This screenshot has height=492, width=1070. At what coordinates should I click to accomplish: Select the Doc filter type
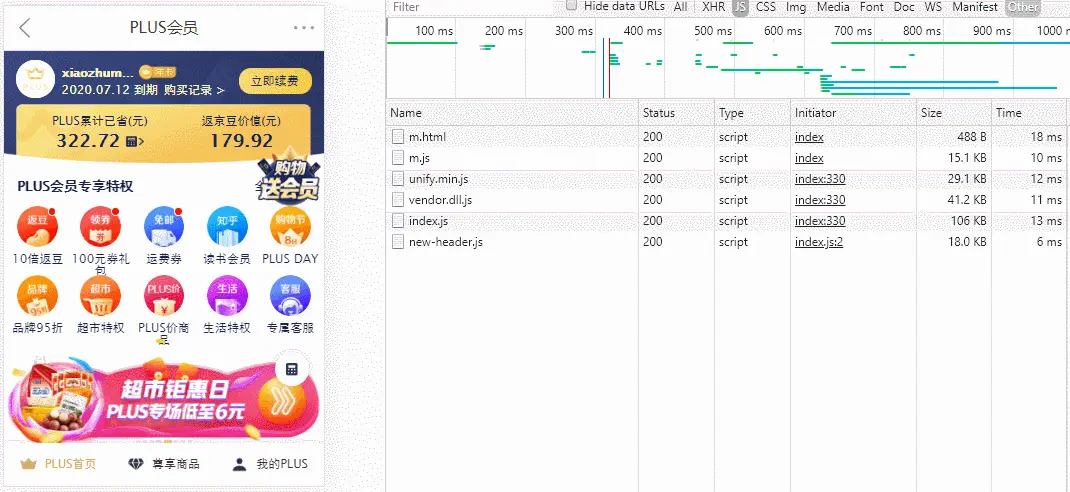tap(904, 7)
